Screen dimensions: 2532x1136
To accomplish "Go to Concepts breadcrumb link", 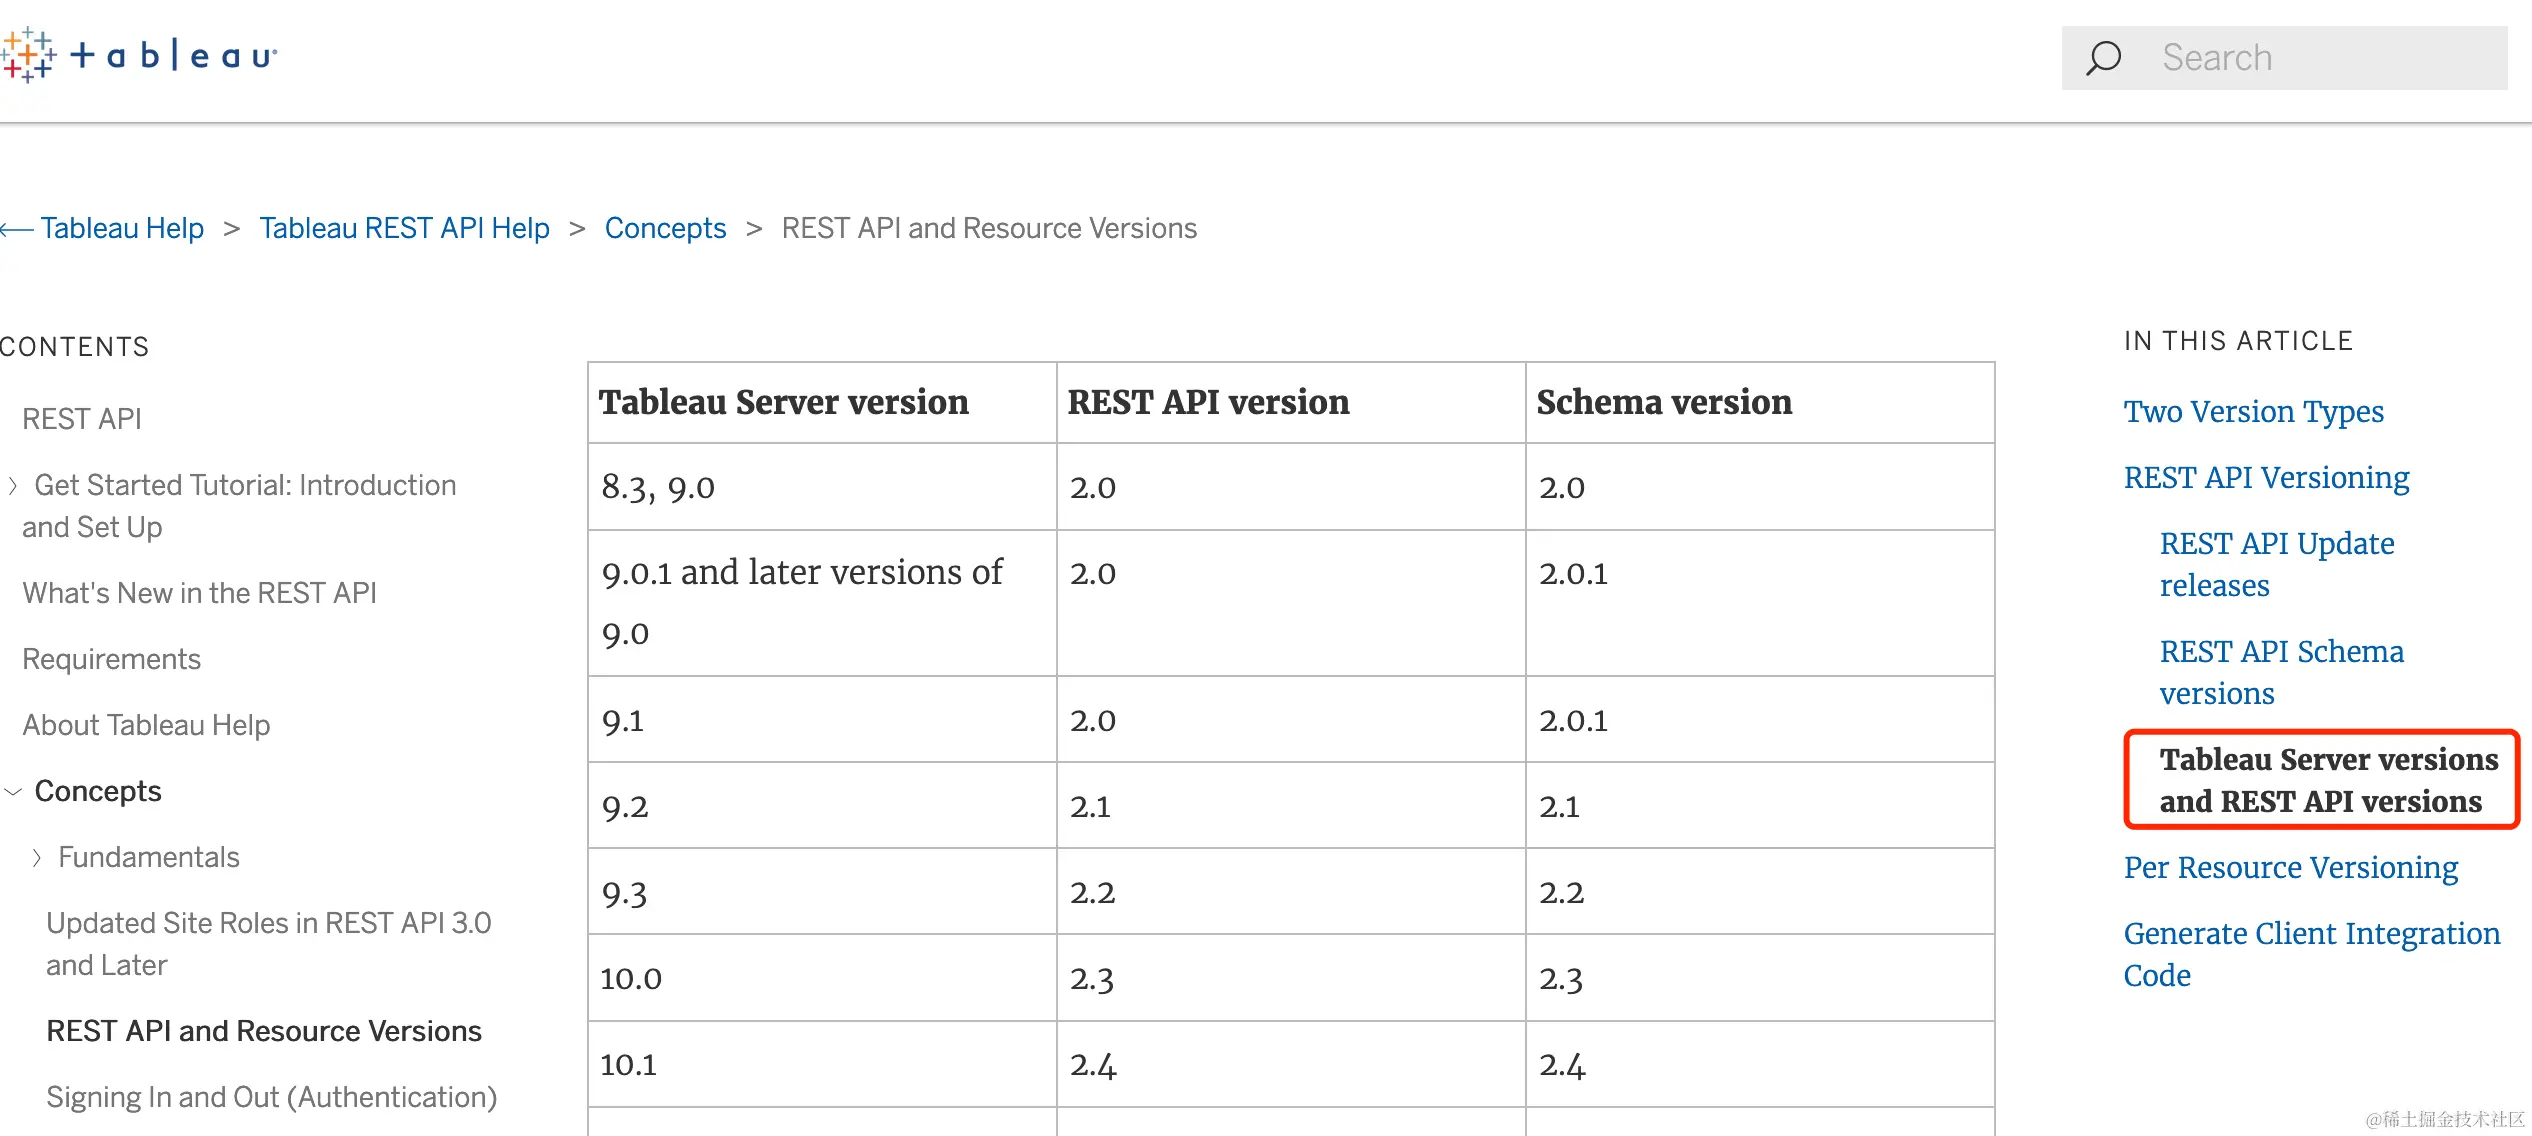I will (665, 229).
